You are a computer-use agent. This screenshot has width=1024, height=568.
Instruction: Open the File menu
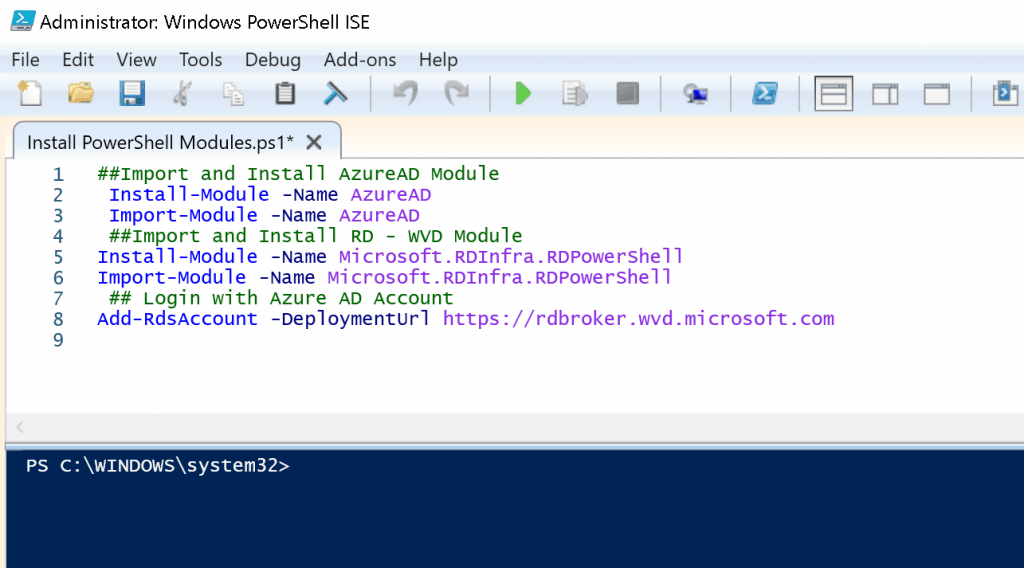pos(25,60)
